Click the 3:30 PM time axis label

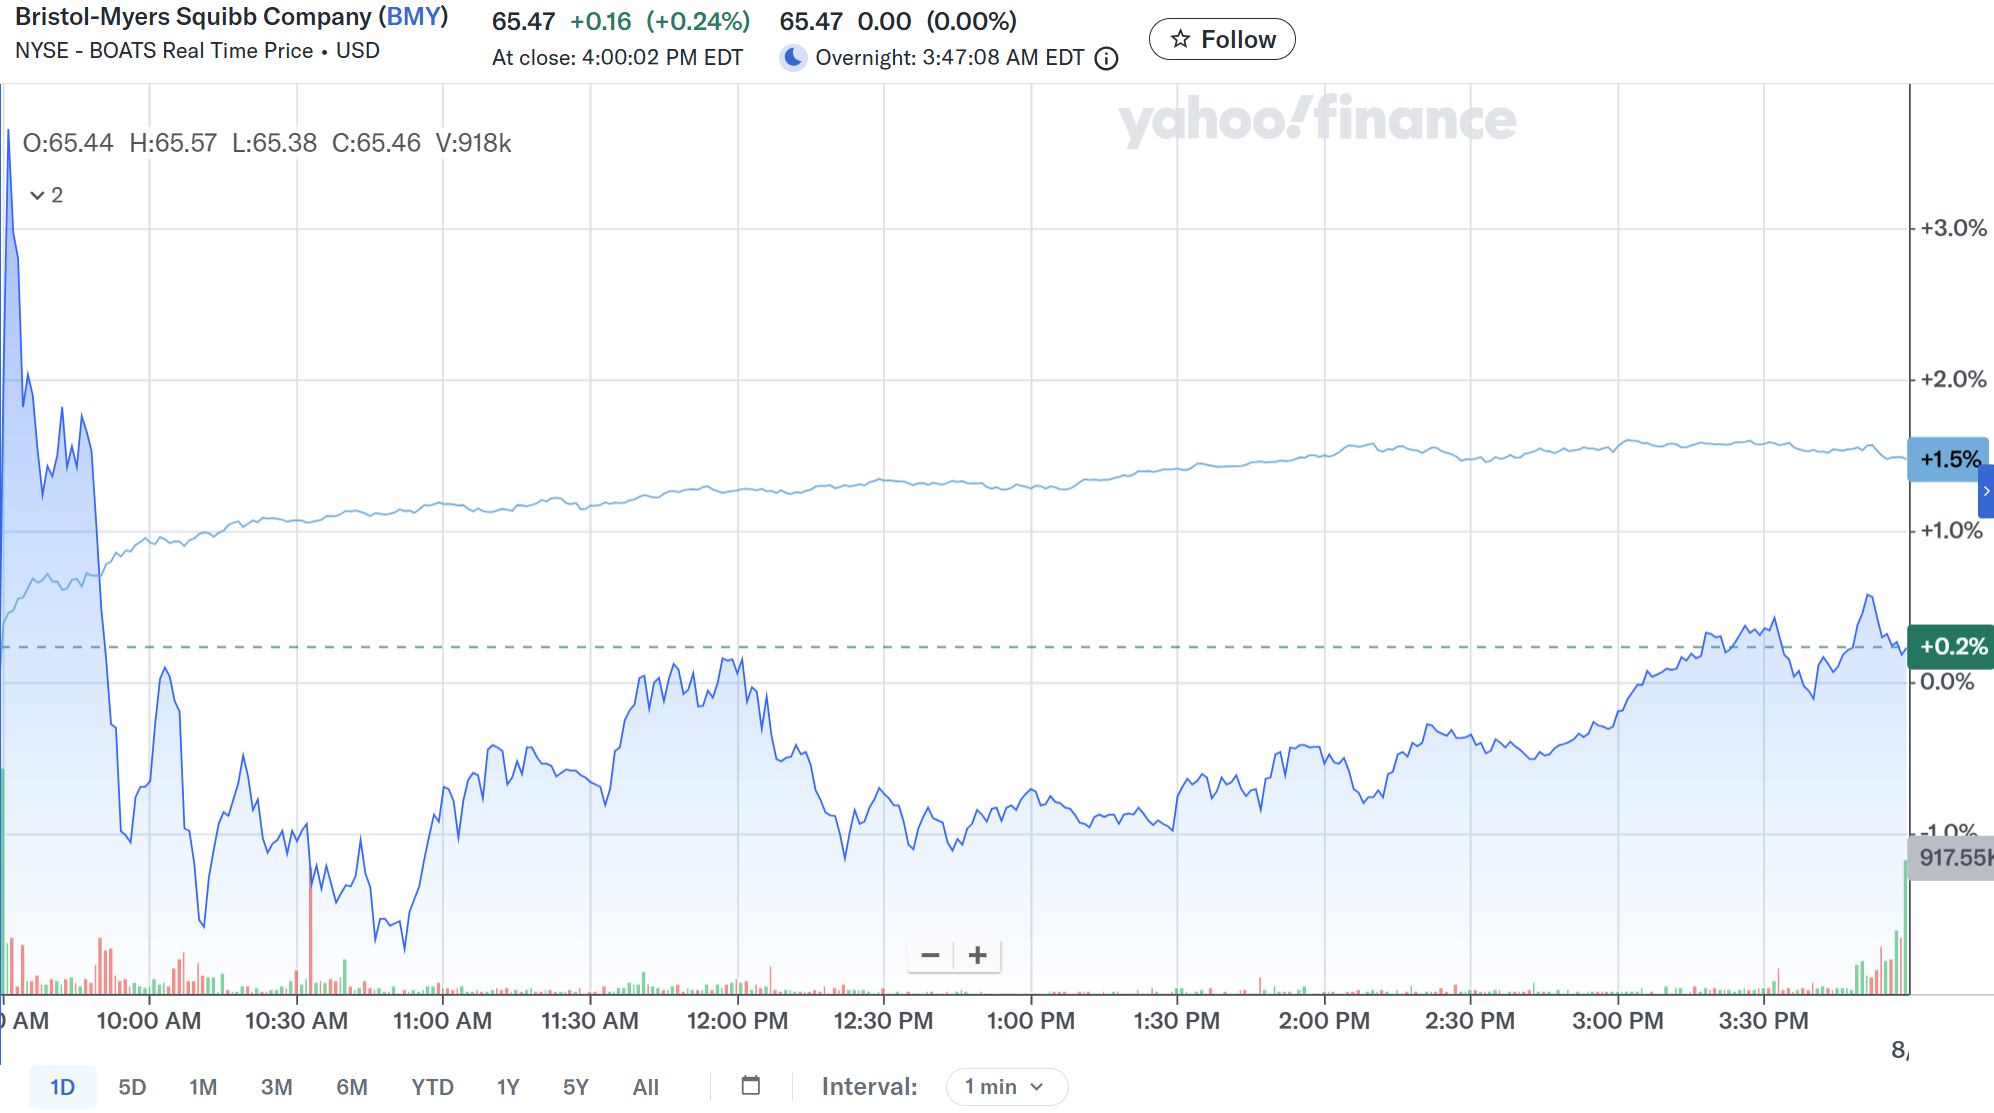click(1764, 1021)
